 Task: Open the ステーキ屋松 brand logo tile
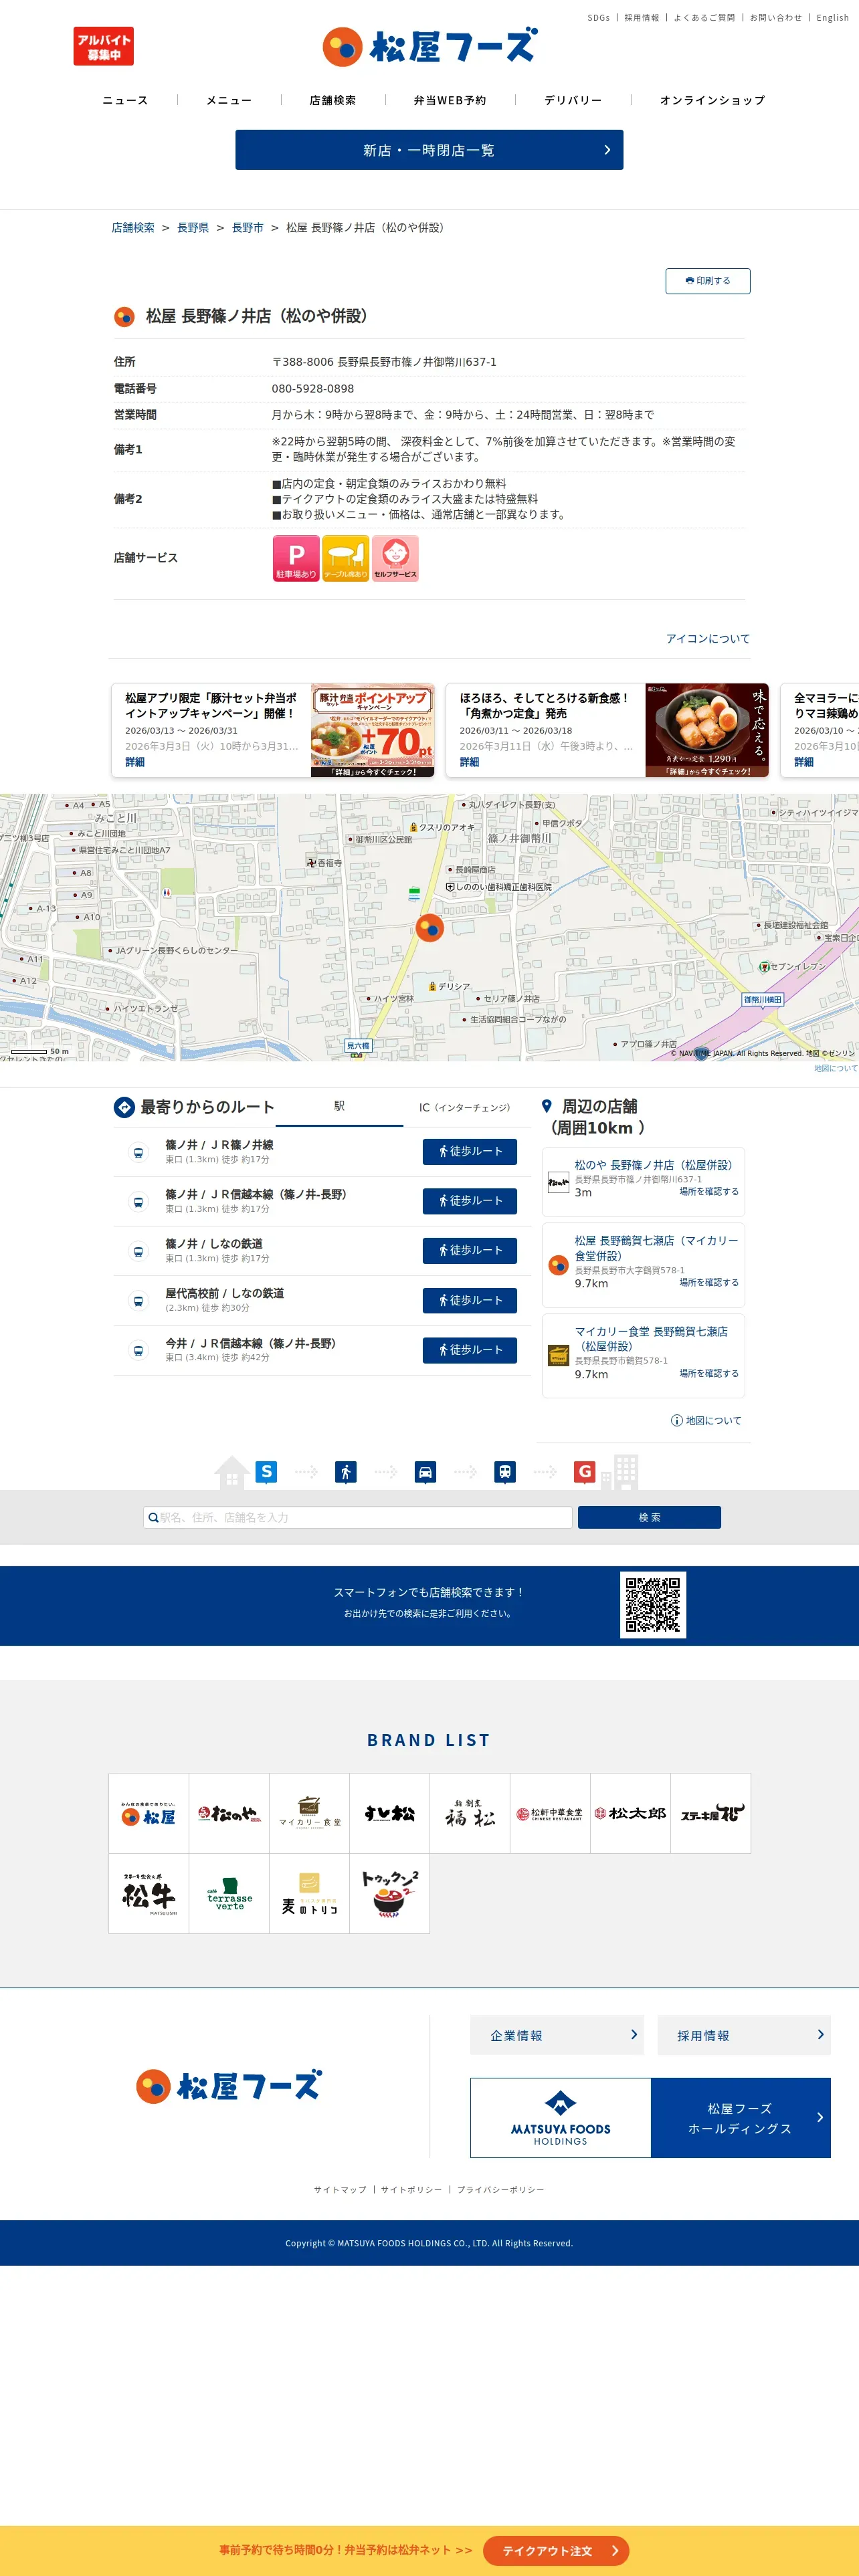(x=710, y=1814)
